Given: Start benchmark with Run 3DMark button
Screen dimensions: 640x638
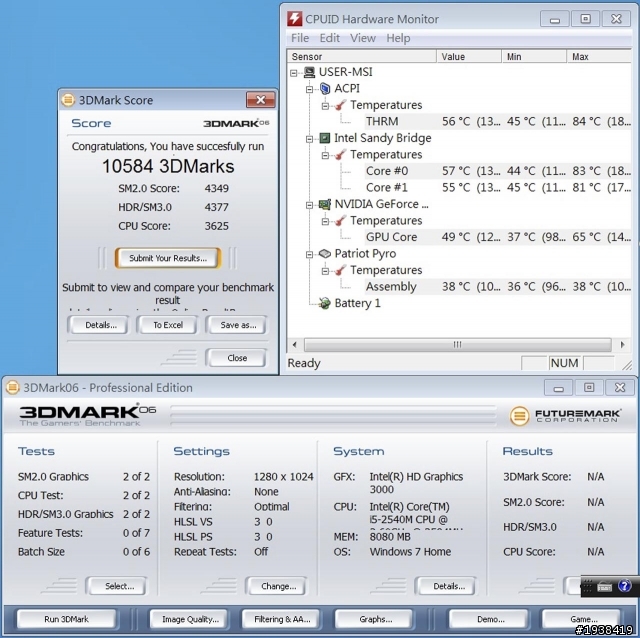Looking at the screenshot, I should 67,619.
